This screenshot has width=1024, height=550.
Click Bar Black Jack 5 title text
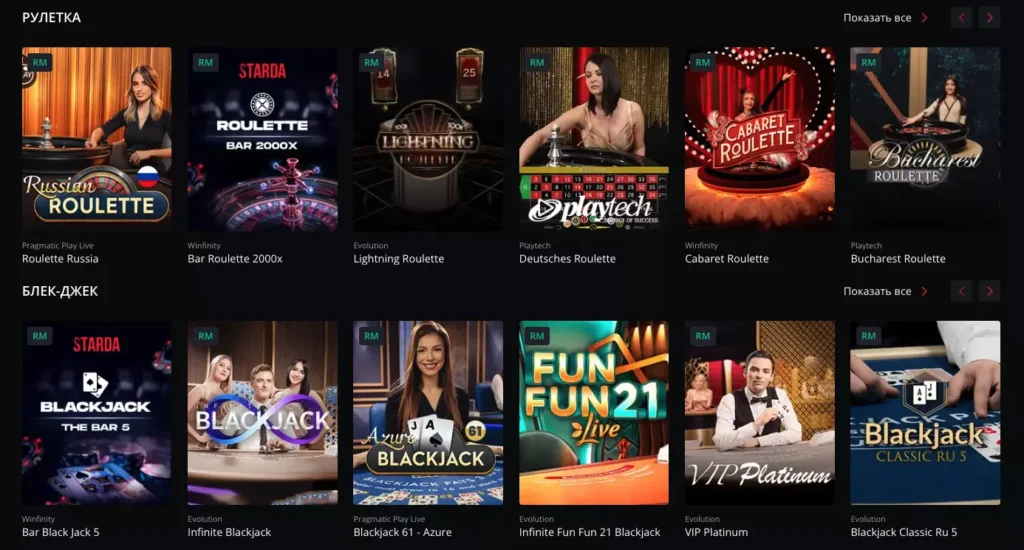pyautogui.click(x=61, y=532)
